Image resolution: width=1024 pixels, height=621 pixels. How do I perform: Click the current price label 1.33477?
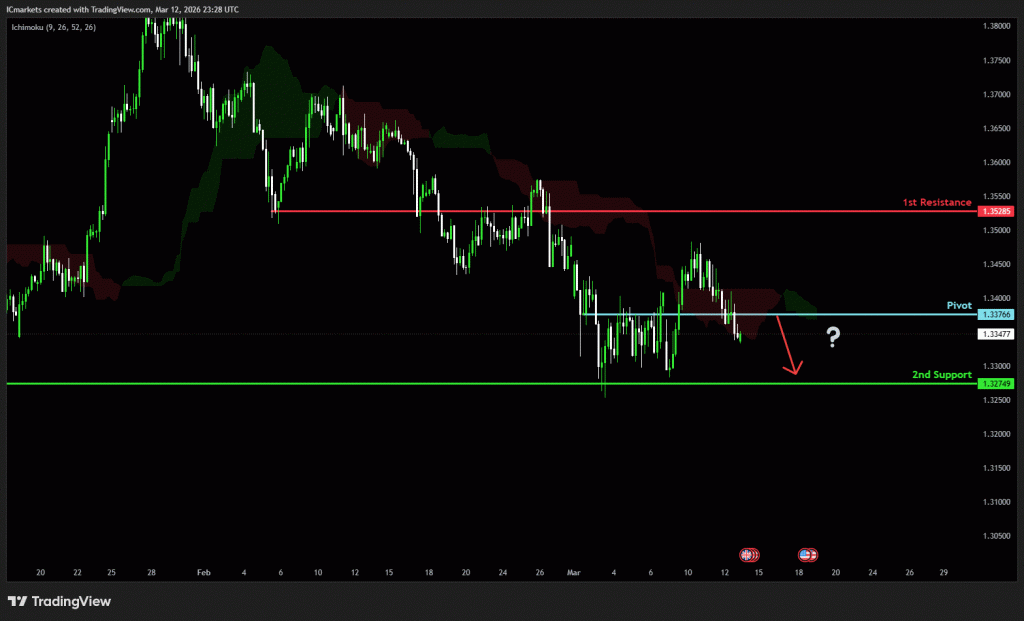tap(997, 334)
